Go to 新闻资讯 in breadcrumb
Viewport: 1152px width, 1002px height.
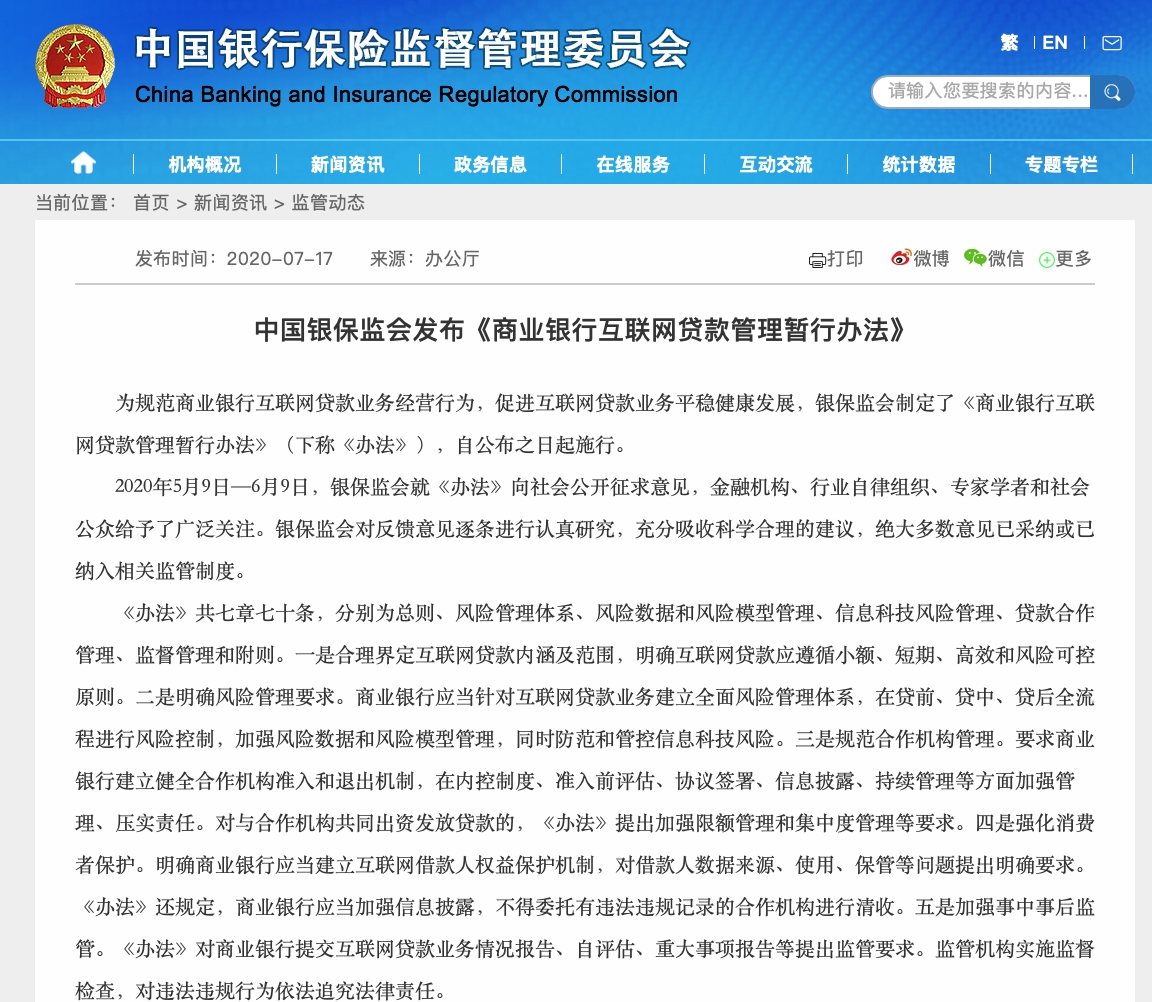coord(231,203)
